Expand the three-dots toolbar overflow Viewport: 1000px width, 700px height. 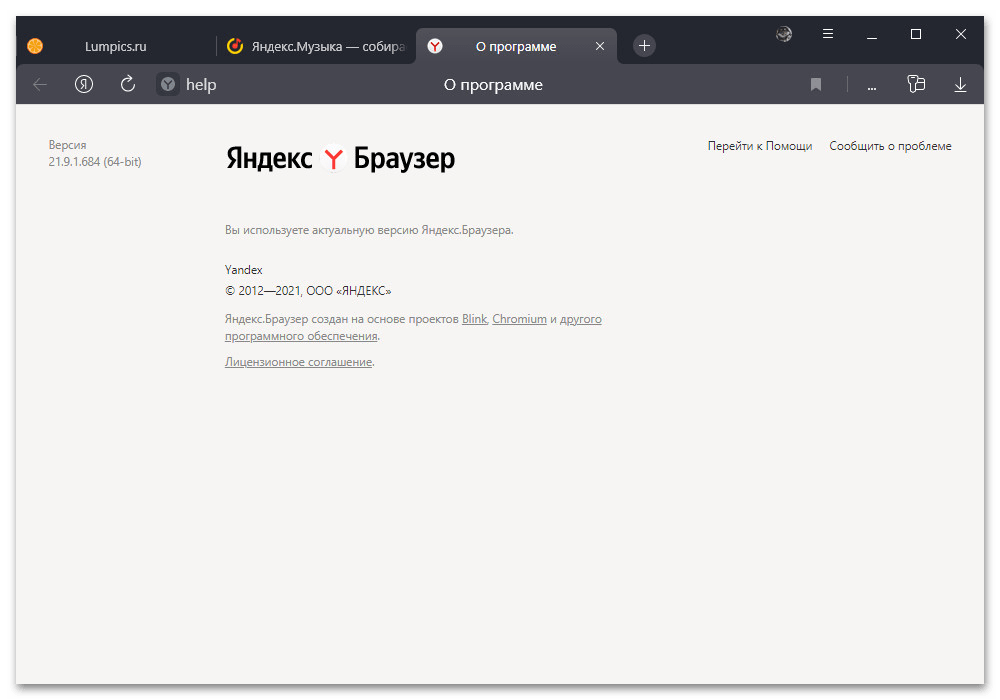click(x=872, y=86)
